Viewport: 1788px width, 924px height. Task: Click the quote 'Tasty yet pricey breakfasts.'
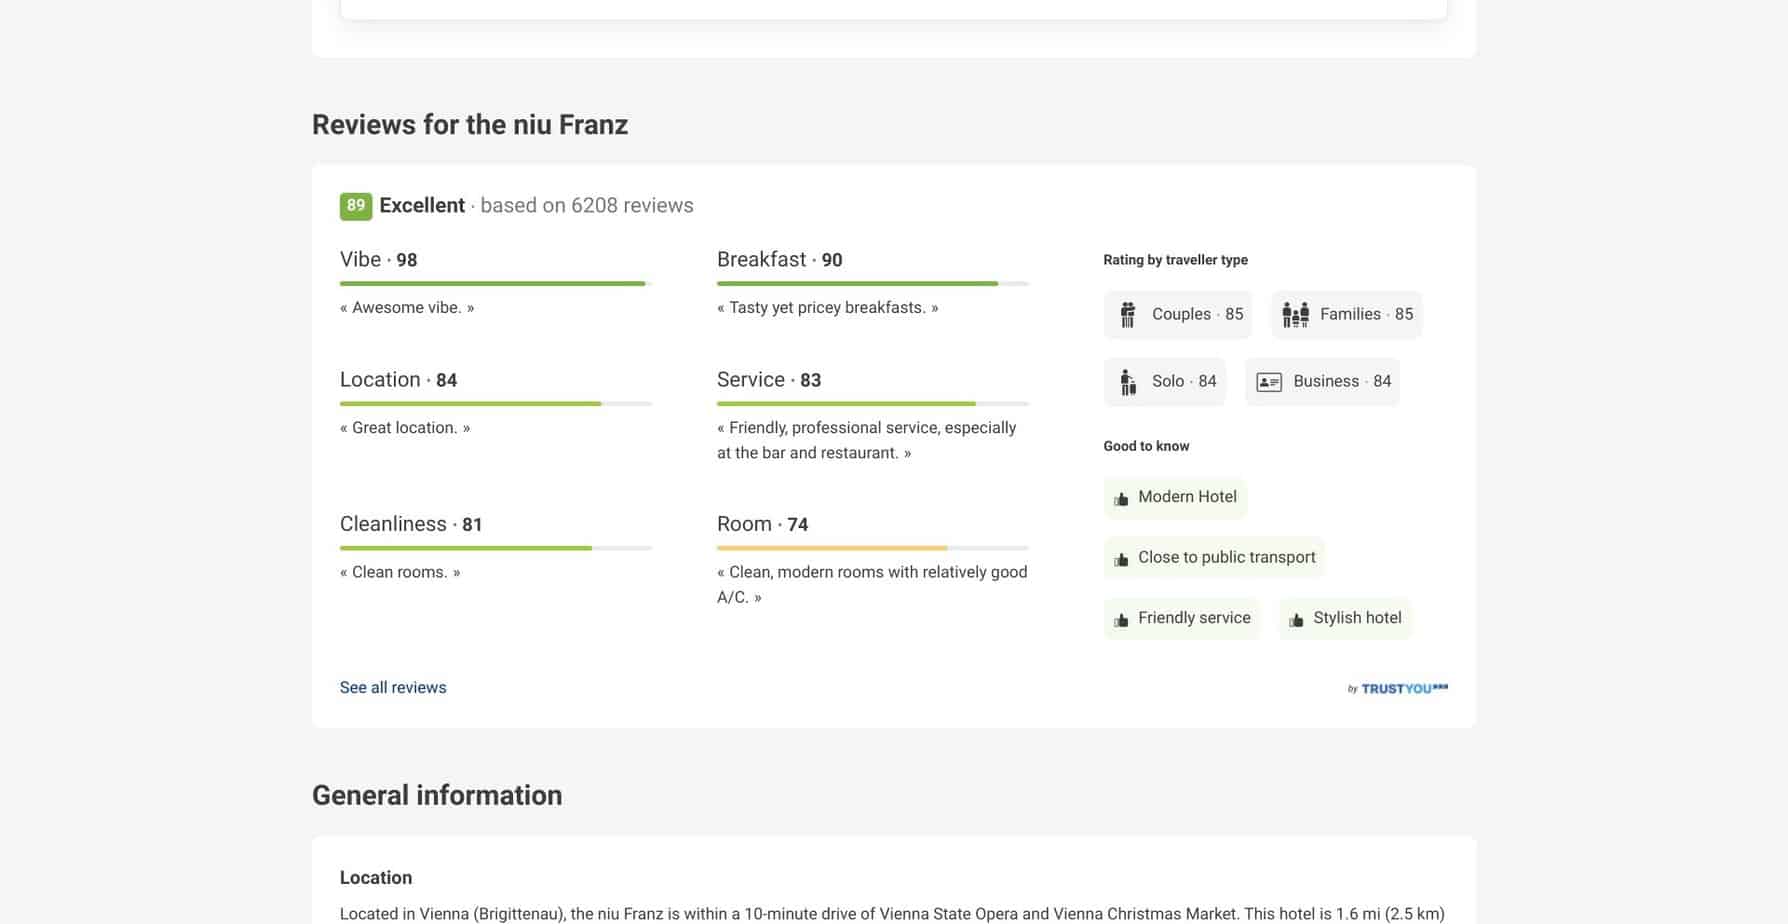[x=828, y=308]
